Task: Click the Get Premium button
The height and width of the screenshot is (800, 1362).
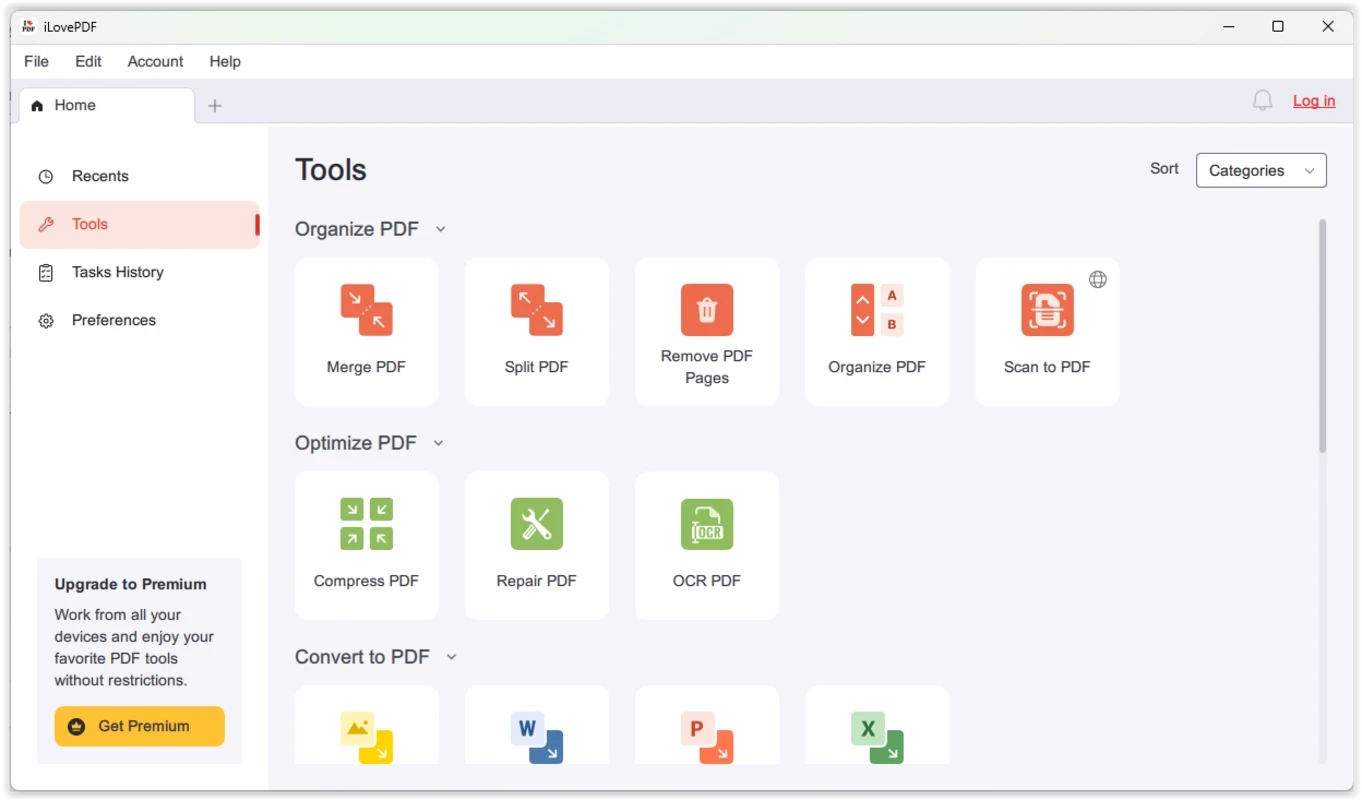Action: point(139,726)
